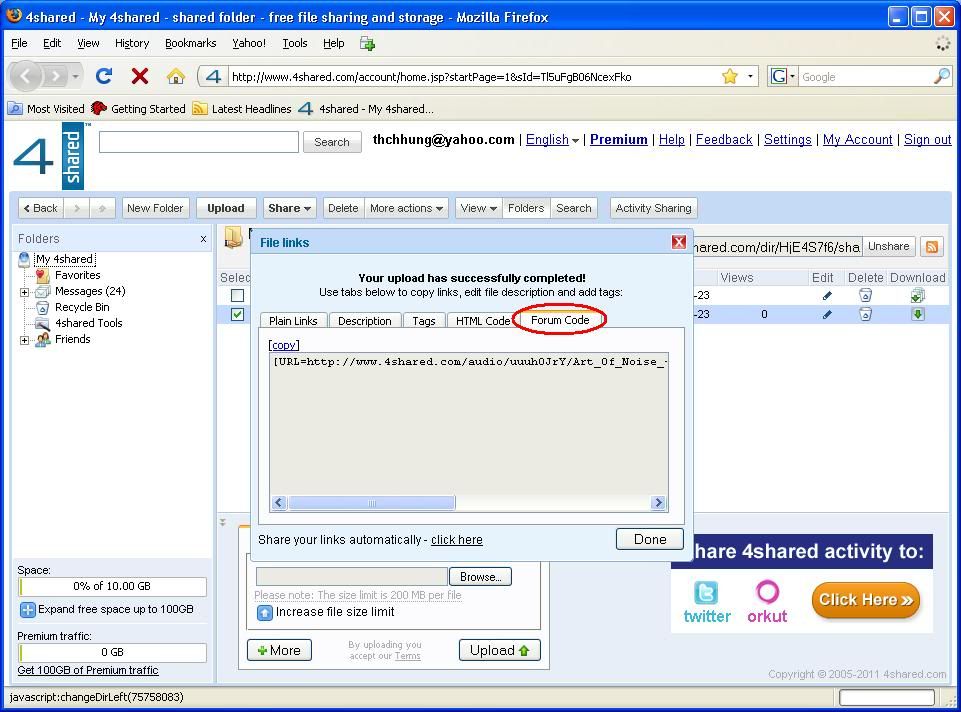The height and width of the screenshot is (712, 961).
Task: Bookmark this page with the star icon
Action: pyautogui.click(x=729, y=77)
